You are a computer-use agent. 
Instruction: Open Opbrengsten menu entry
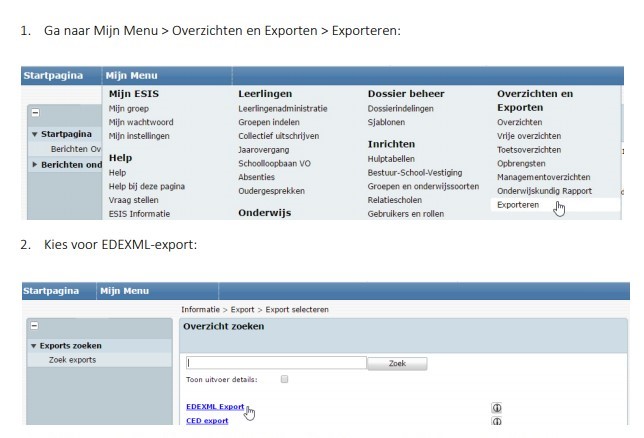point(521,164)
